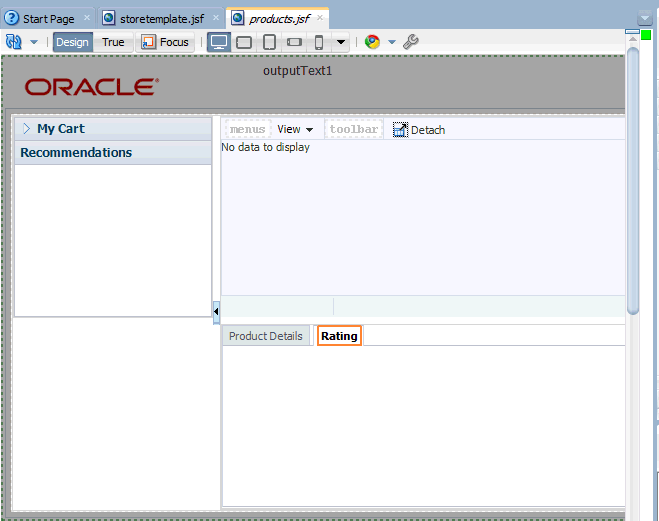Switch to Design view mode

(x=72, y=42)
